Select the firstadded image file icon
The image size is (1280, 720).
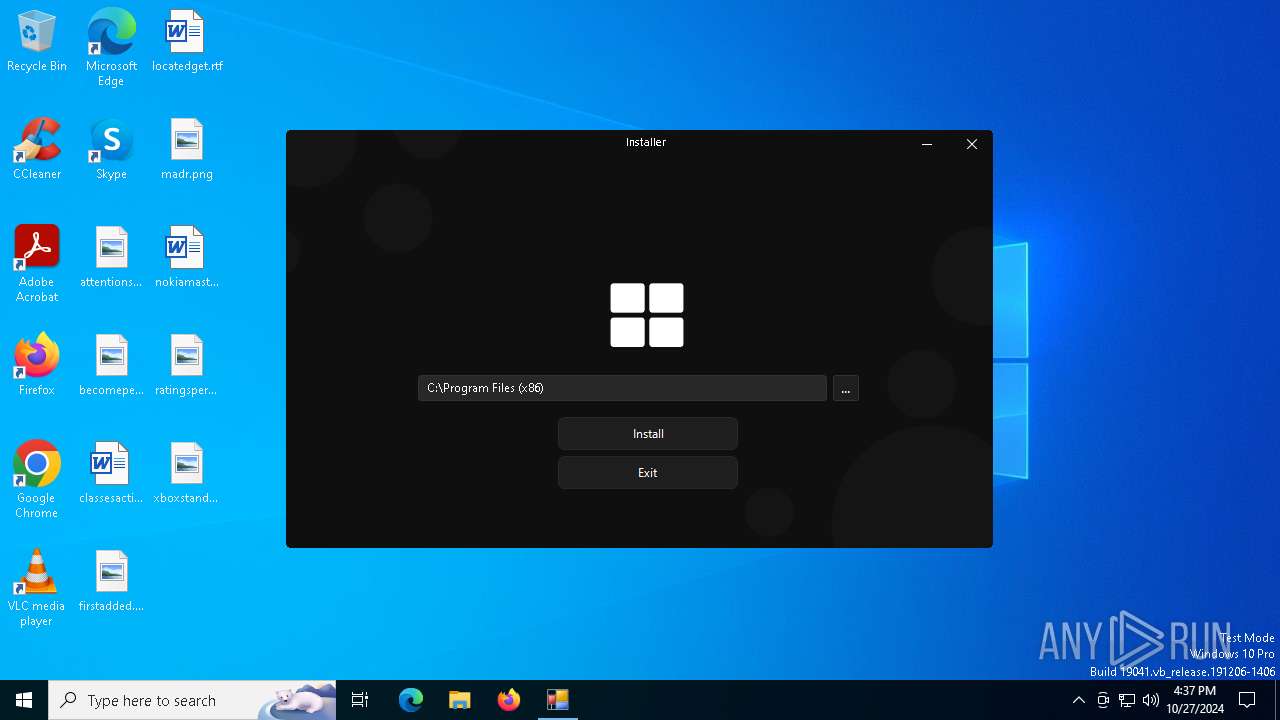pyautogui.click(x=111, y=582)
